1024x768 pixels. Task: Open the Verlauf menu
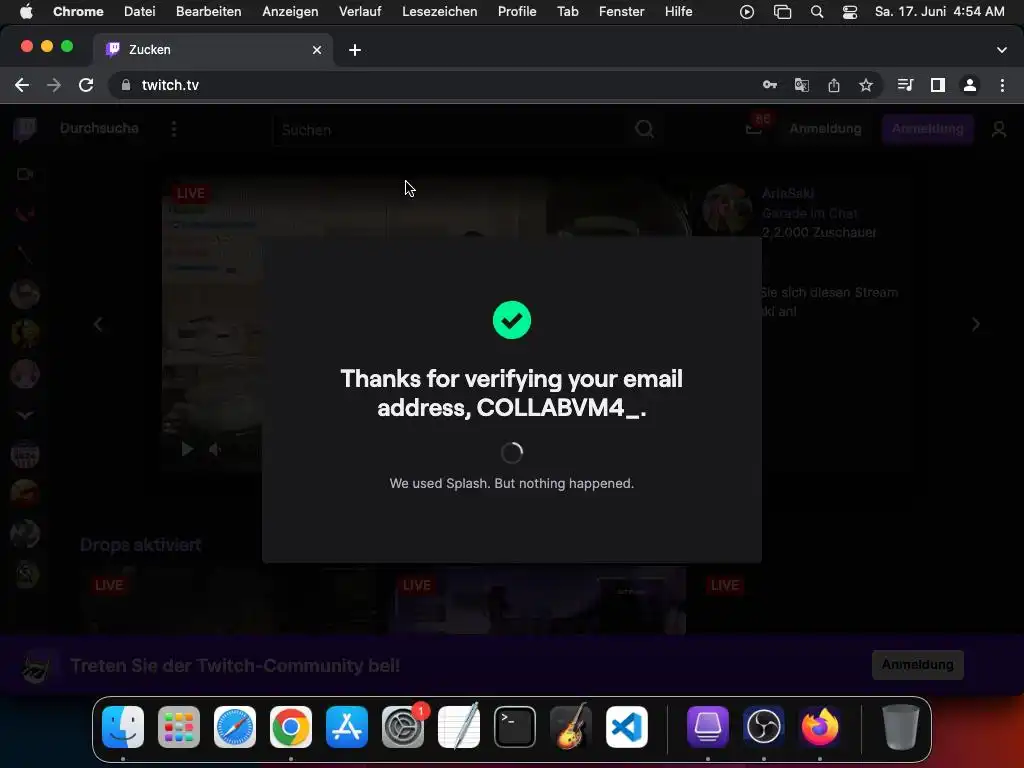pyautogui.click(x=360, y=11)
